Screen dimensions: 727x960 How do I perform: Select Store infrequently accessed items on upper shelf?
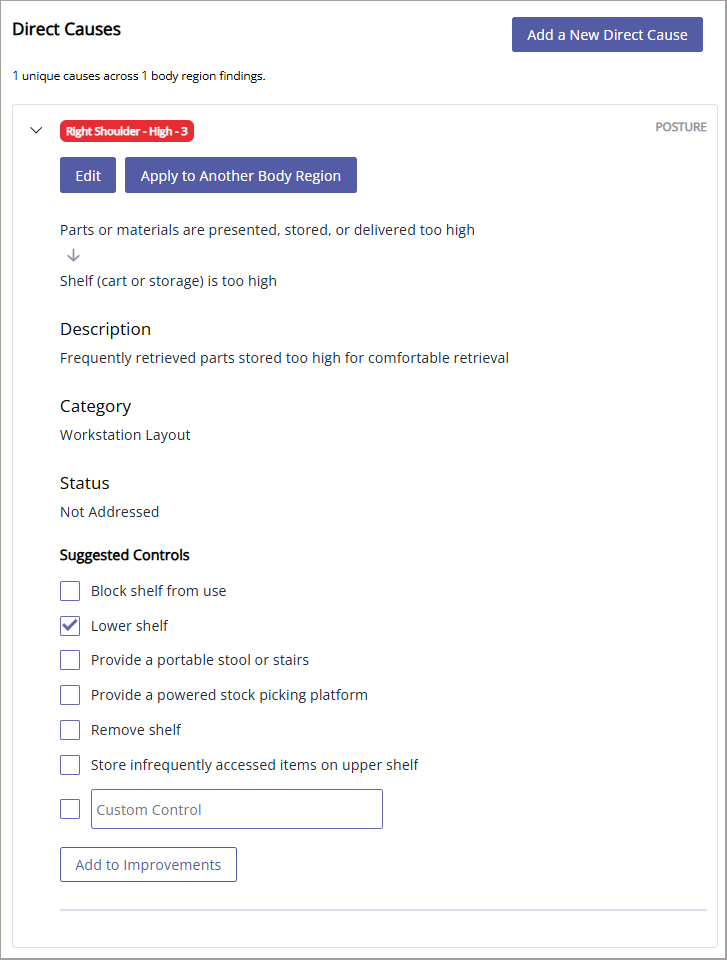tap(70, 765)
